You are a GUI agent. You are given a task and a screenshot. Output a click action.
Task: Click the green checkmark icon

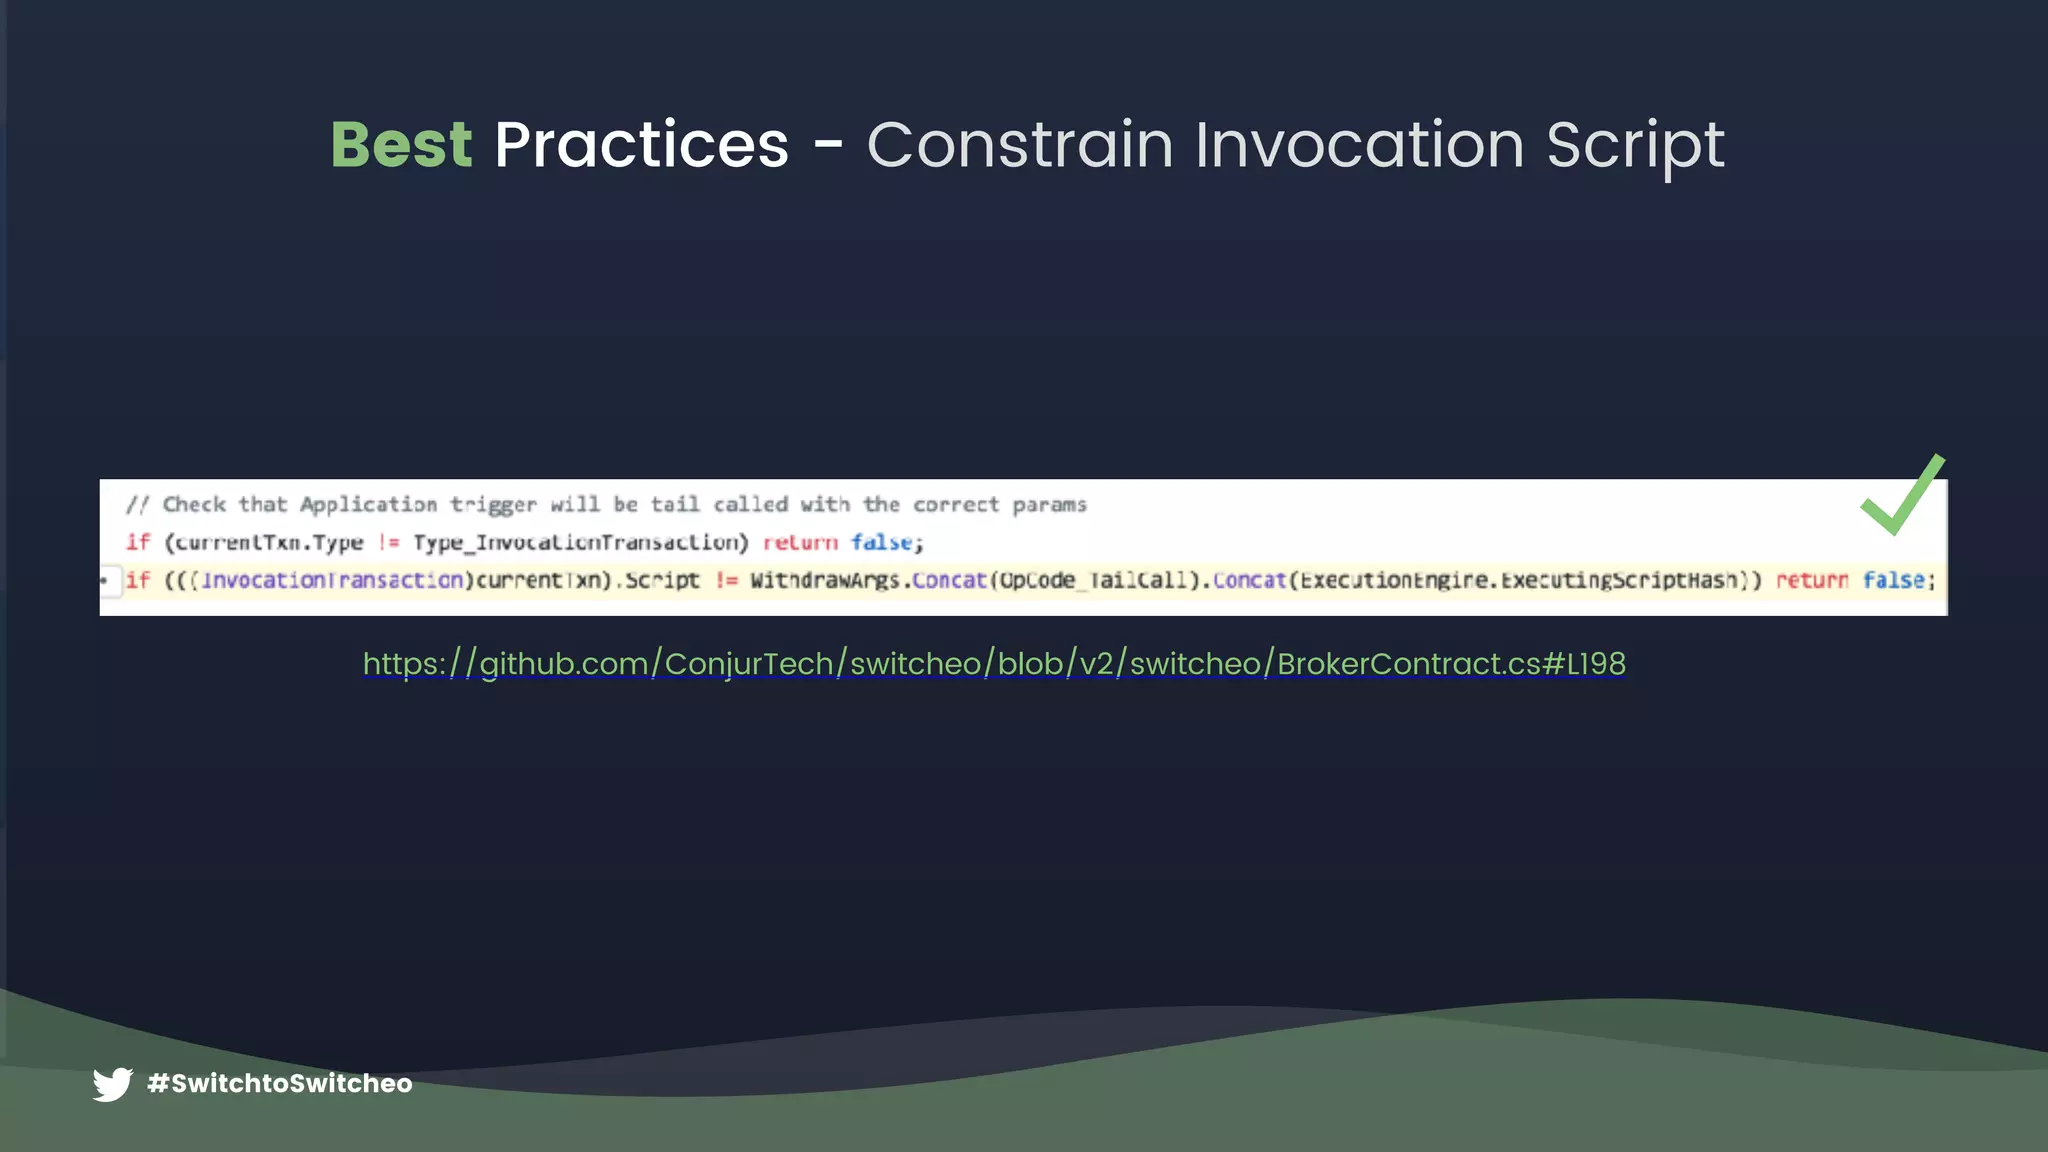(x=1903, y=495)
